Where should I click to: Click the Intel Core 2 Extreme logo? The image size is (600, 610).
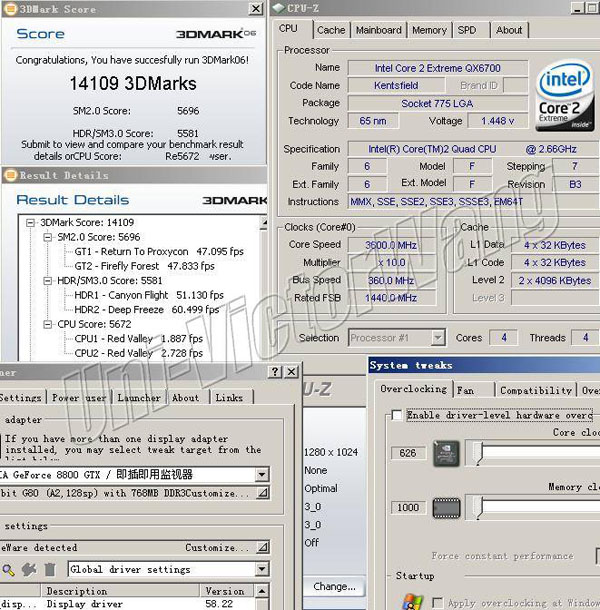pyautogui.click(x=564, y=95)
